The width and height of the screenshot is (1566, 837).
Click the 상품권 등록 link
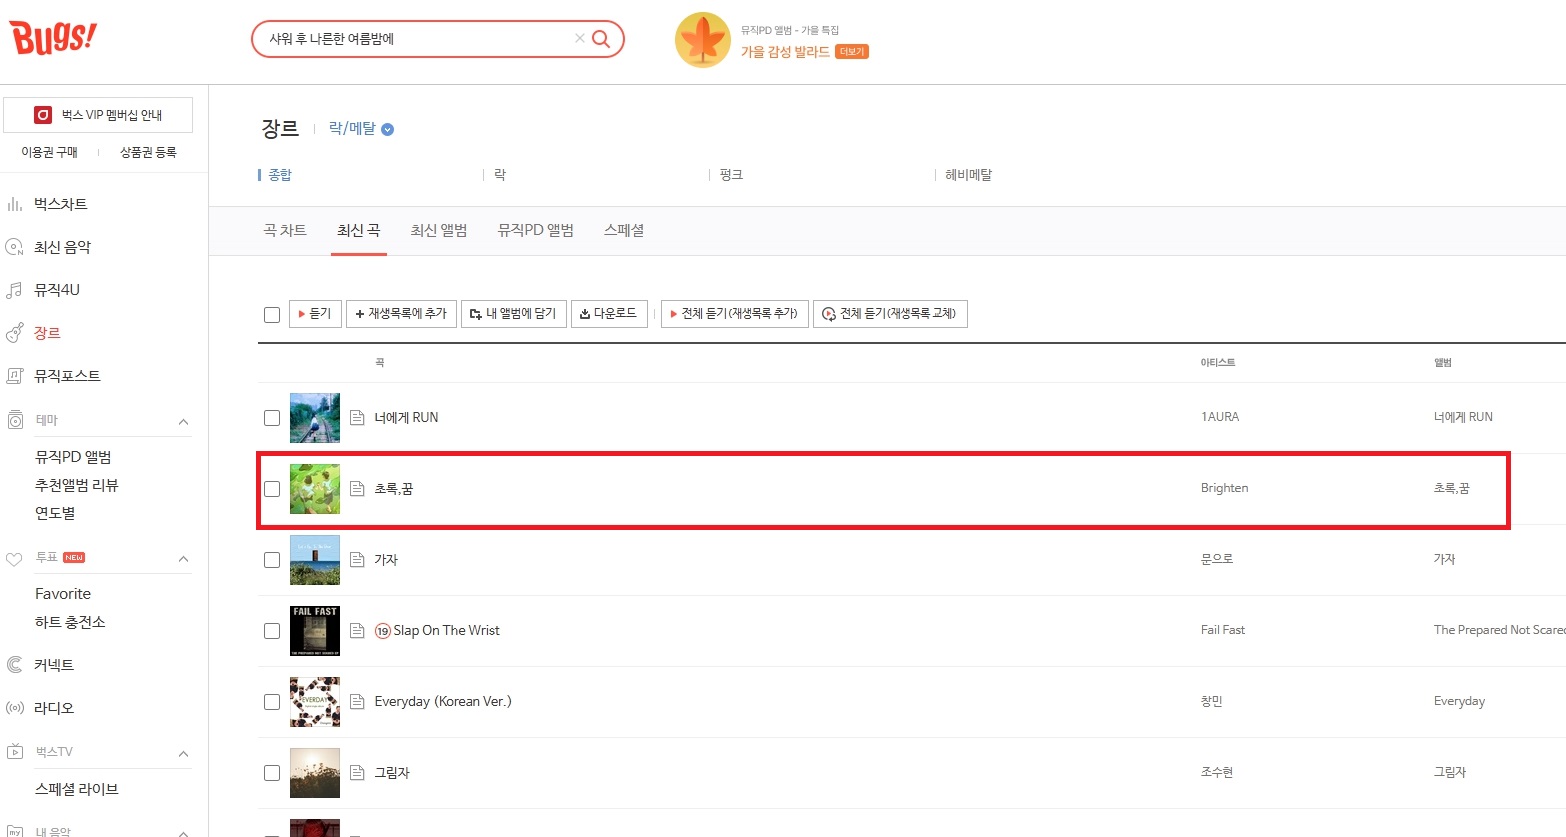click(x=148, y=152)
